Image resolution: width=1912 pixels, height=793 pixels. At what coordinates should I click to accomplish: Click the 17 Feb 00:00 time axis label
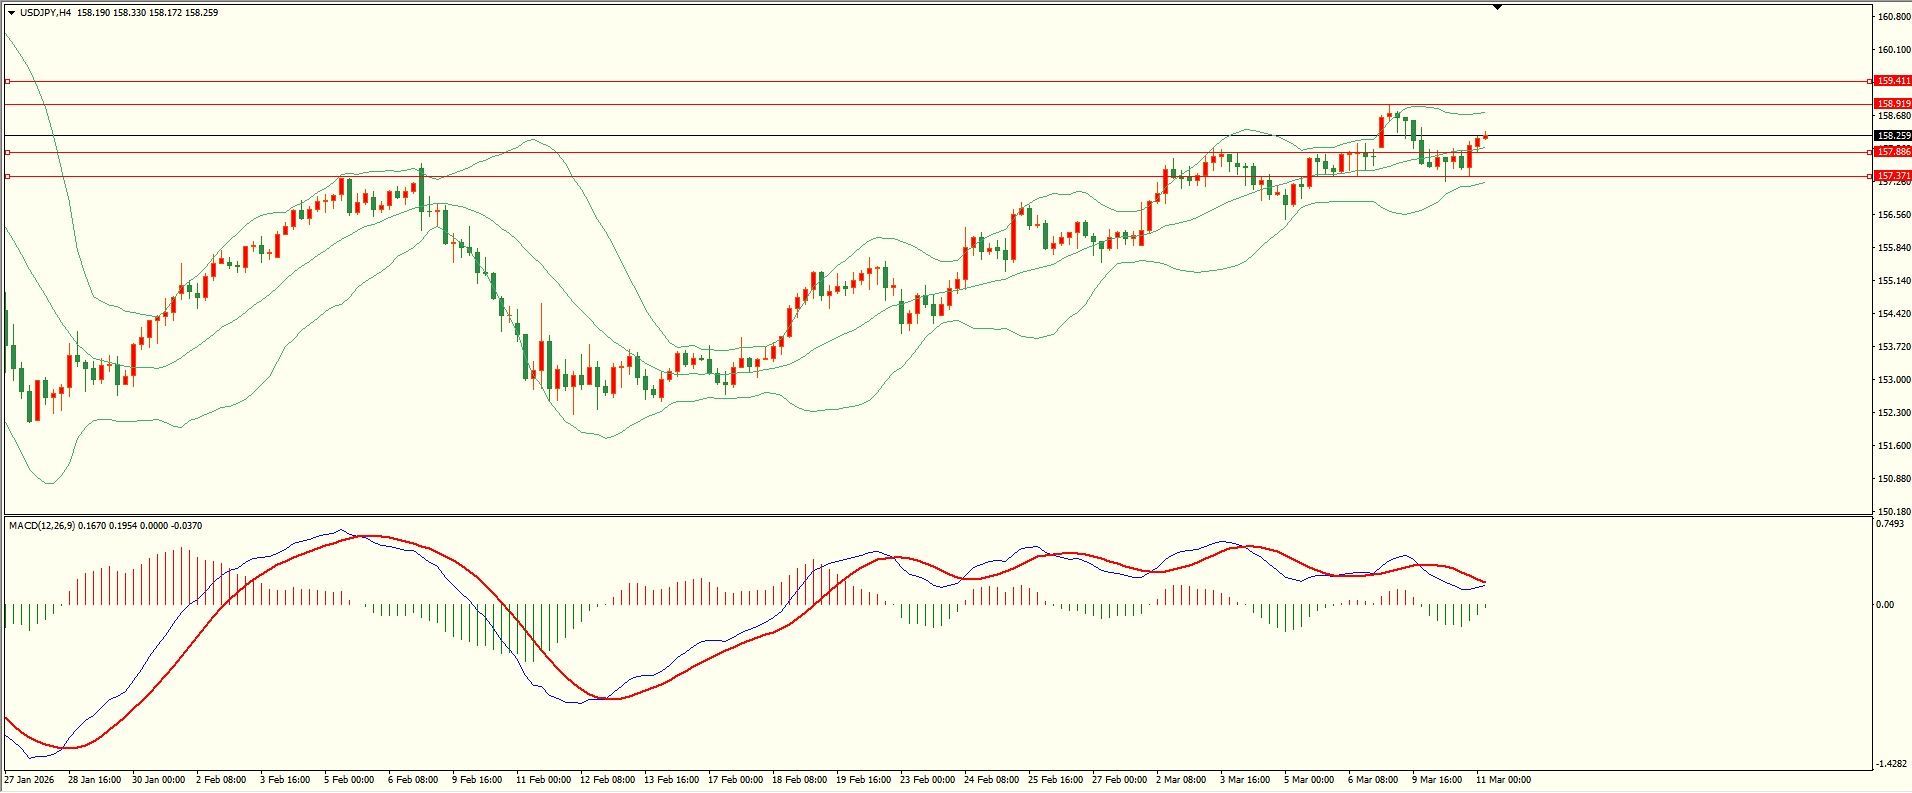pyautogui.click(x=735, y=780)
